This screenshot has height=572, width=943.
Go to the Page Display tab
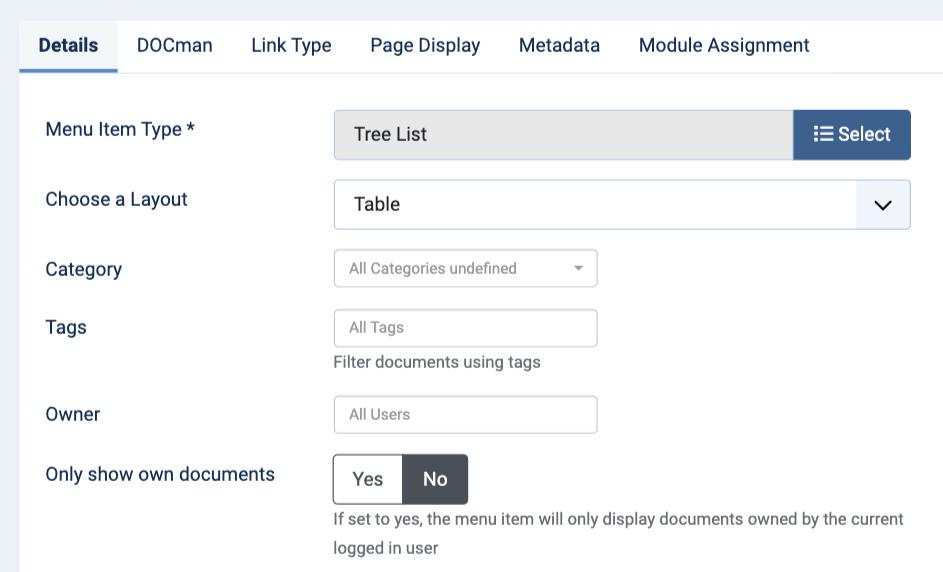tap(425, 46)
